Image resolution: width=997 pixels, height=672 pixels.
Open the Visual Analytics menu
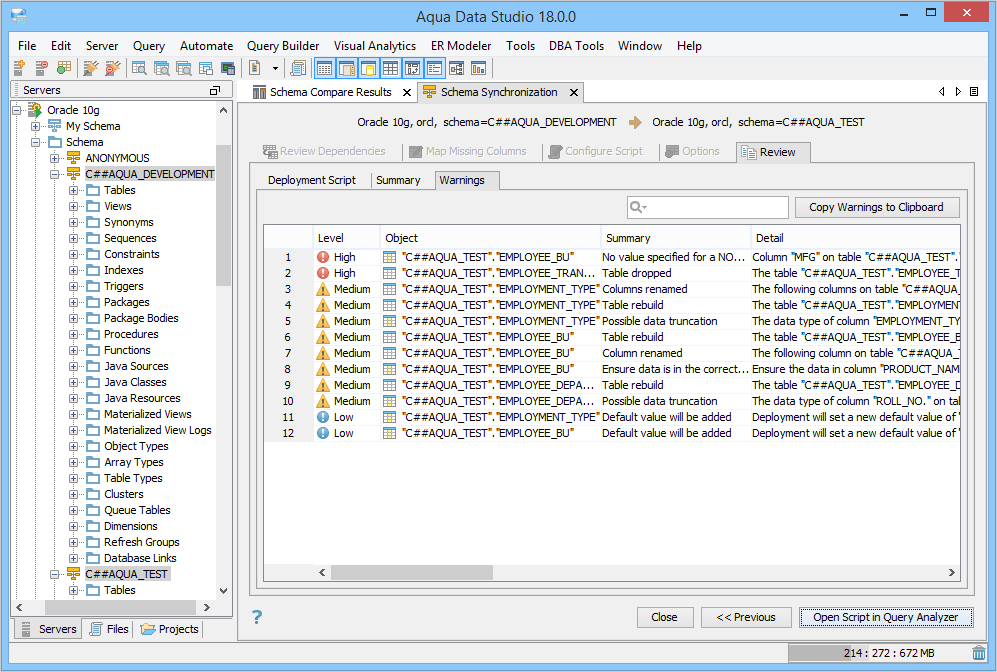click(375, 46)
